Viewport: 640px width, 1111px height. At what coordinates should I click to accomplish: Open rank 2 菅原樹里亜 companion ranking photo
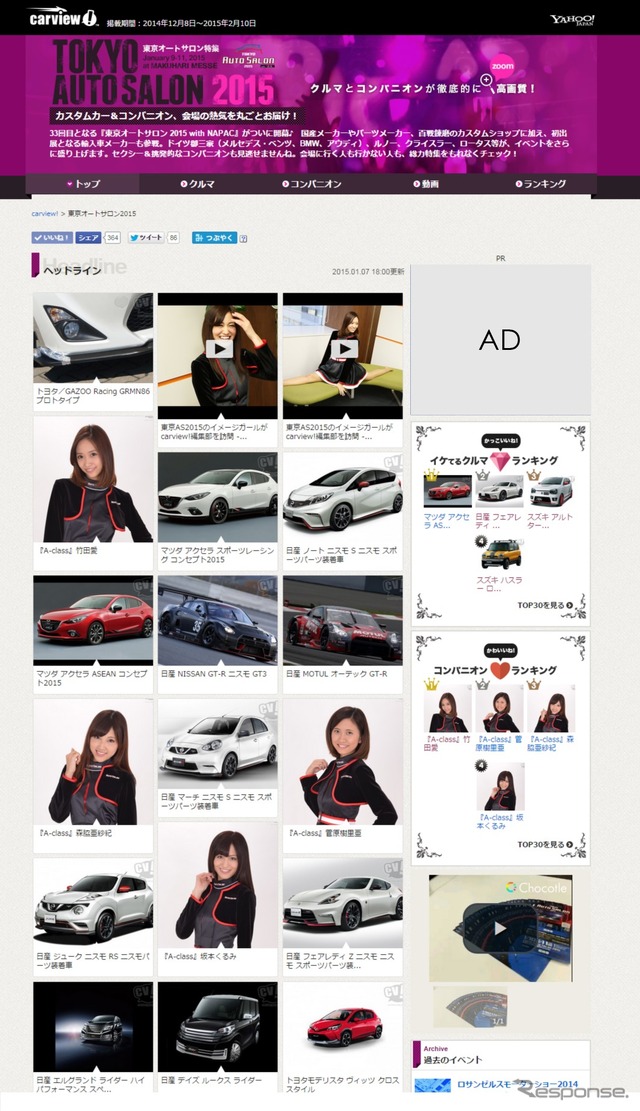500,711
